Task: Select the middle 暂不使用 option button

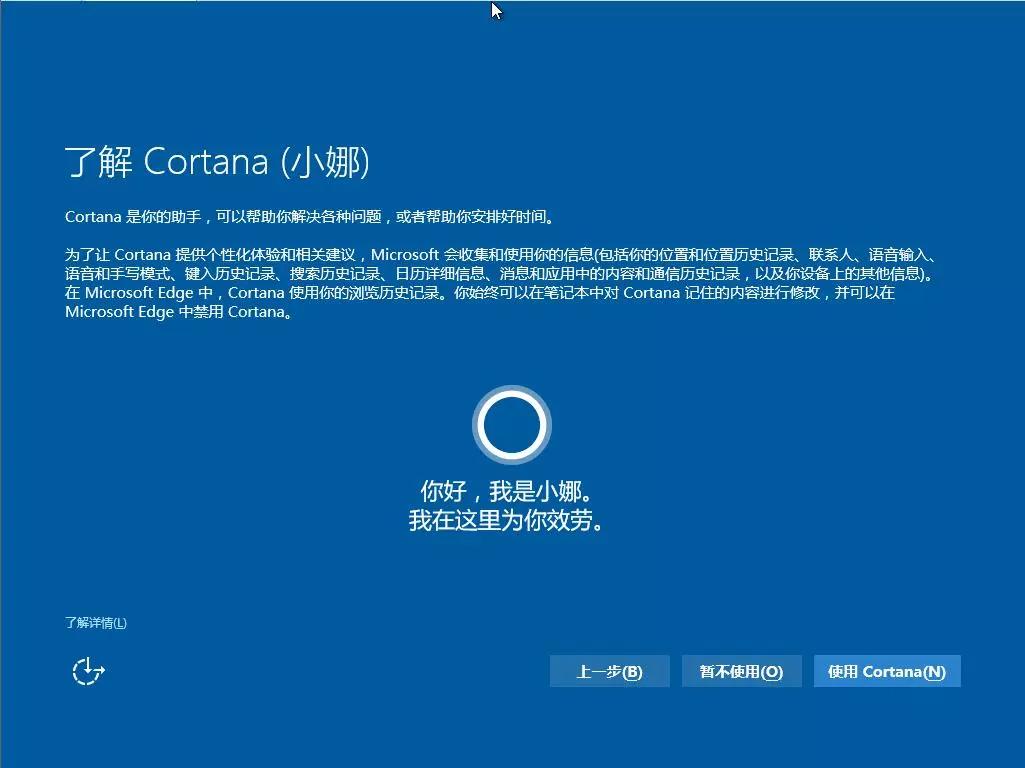Action: tap(741, 671)
